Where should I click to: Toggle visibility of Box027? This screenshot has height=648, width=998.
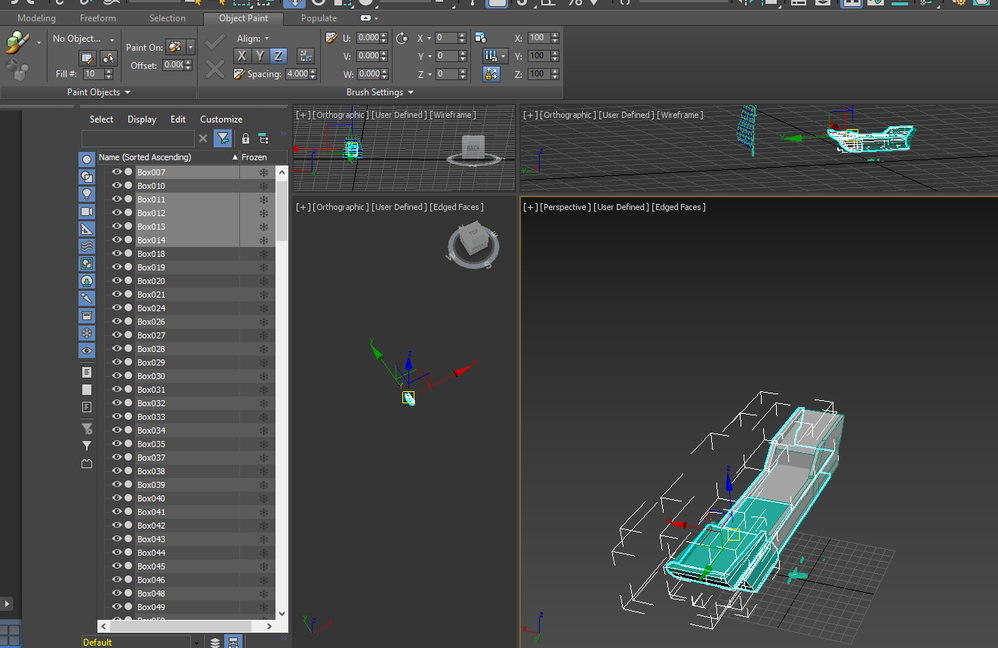click(x=116, y=335)
